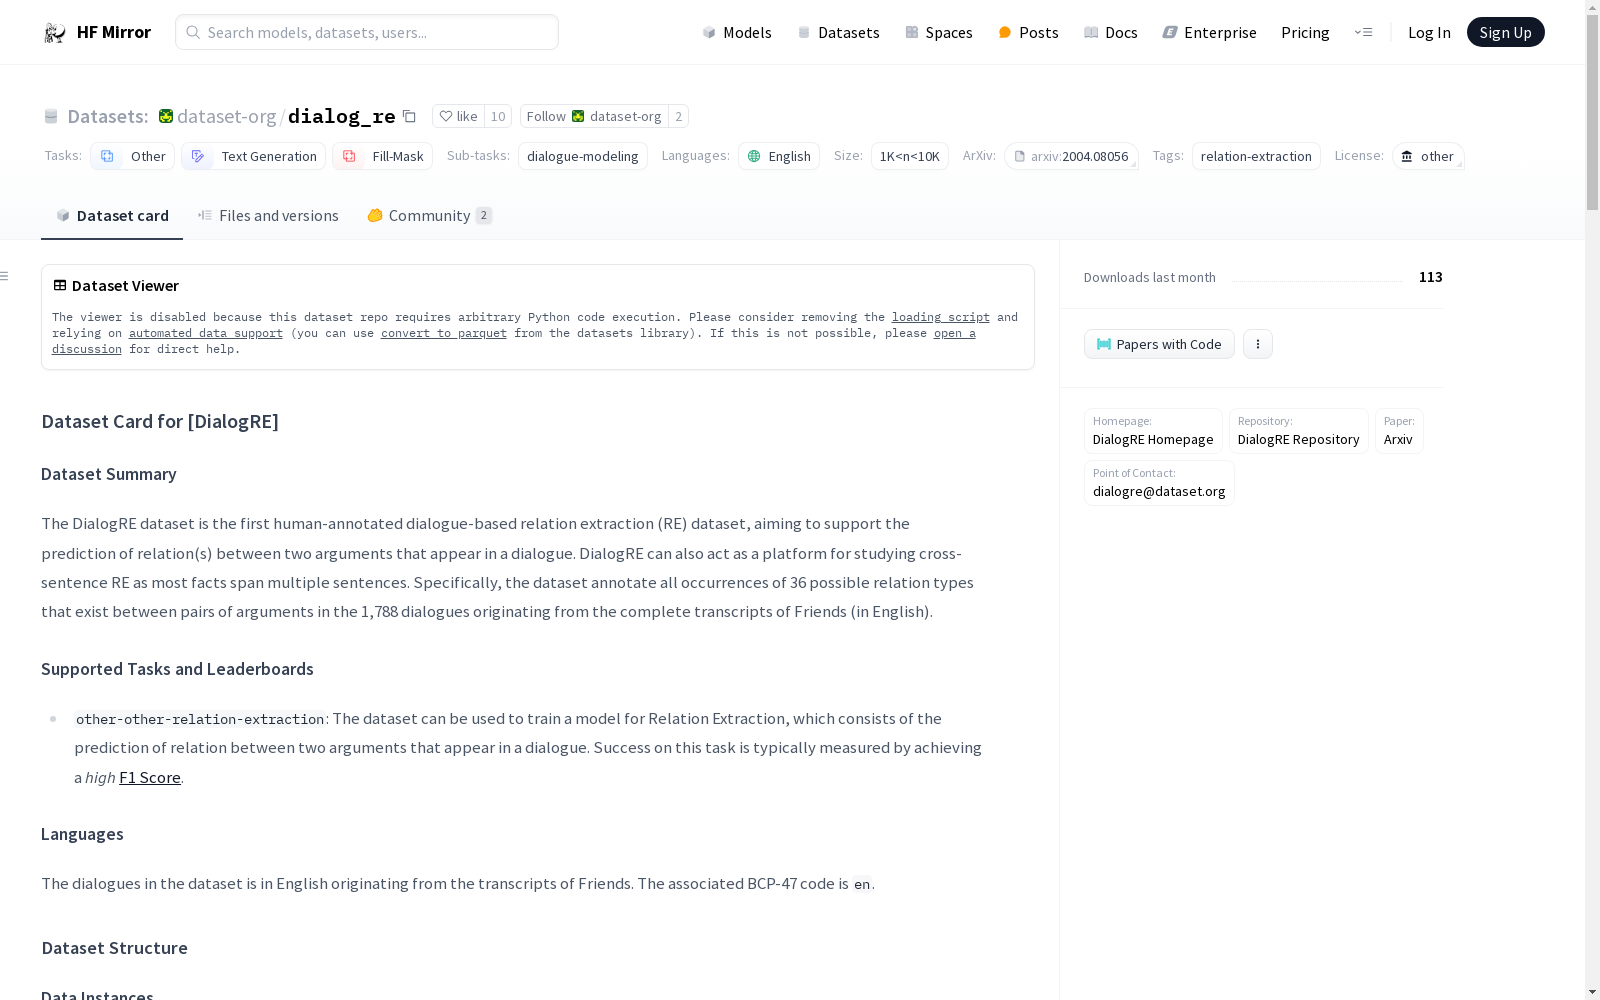Select the Dataset card tab
This screenshot has width=1600, height=1000.
point(112,215)
